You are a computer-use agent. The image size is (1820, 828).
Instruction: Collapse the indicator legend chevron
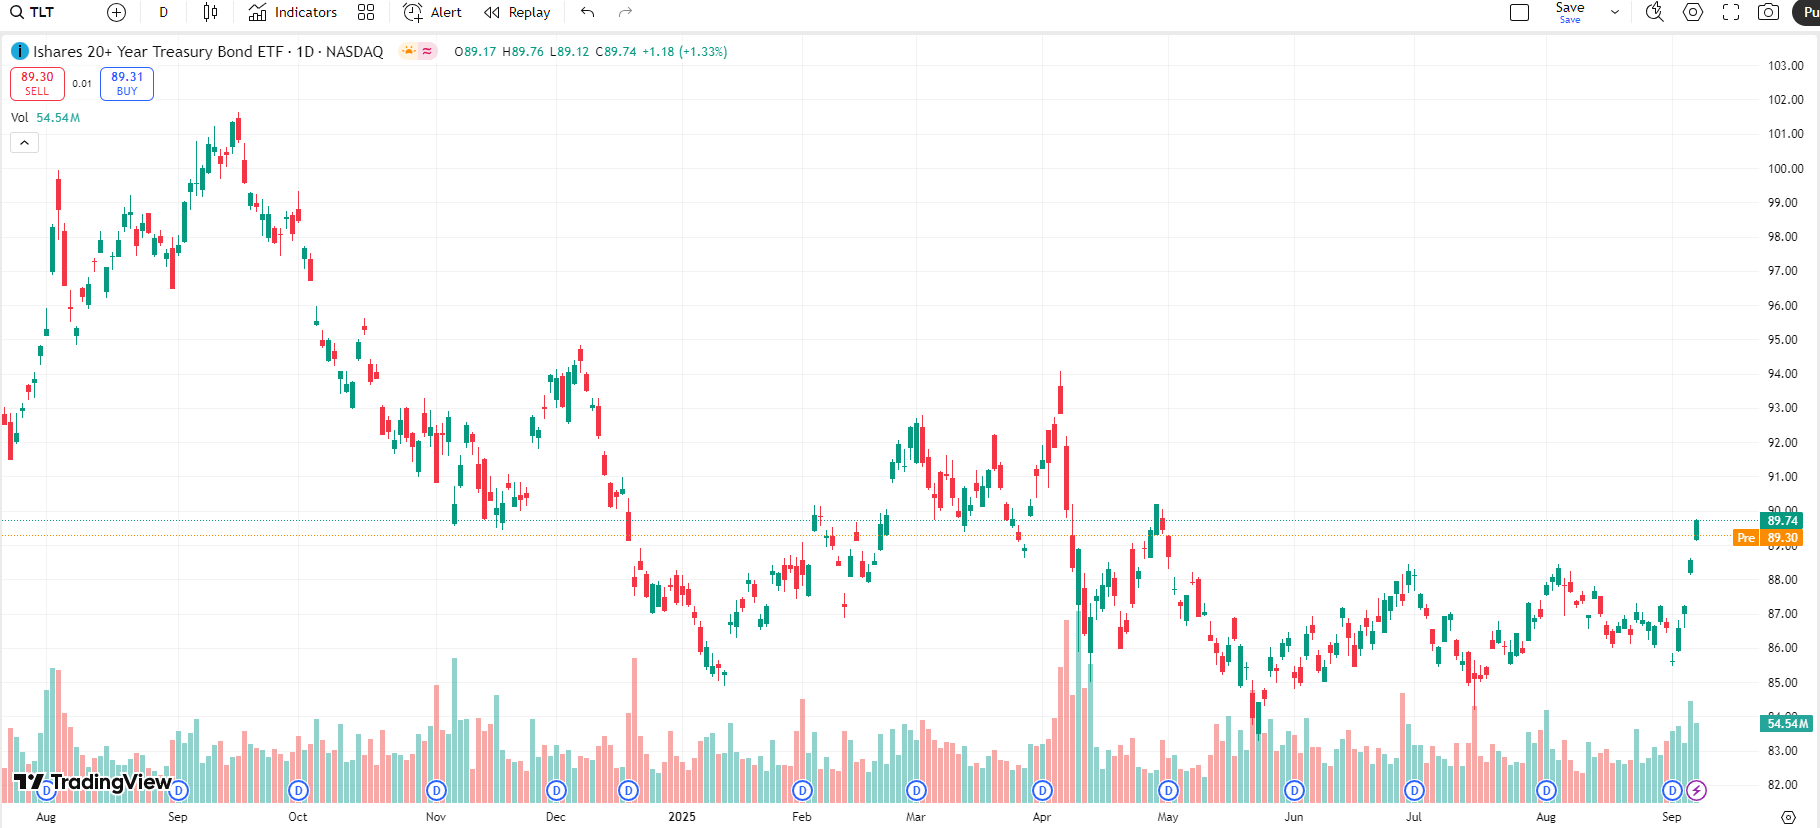(24, 143)
